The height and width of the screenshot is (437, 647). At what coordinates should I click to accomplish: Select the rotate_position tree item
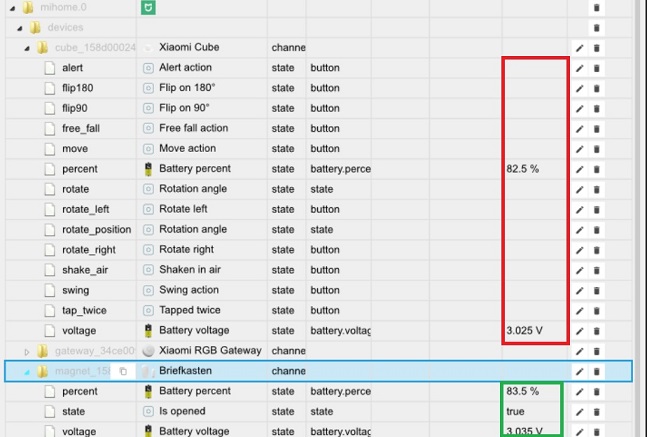click(x=97, y=229)
